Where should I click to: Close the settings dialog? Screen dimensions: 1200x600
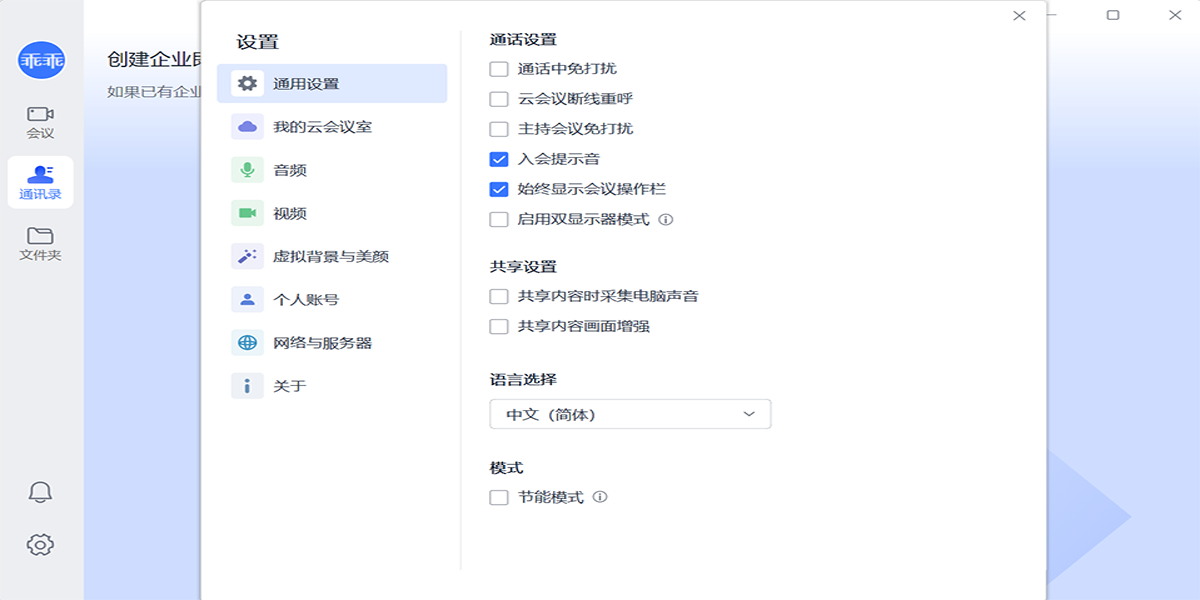coord(1019,16)
